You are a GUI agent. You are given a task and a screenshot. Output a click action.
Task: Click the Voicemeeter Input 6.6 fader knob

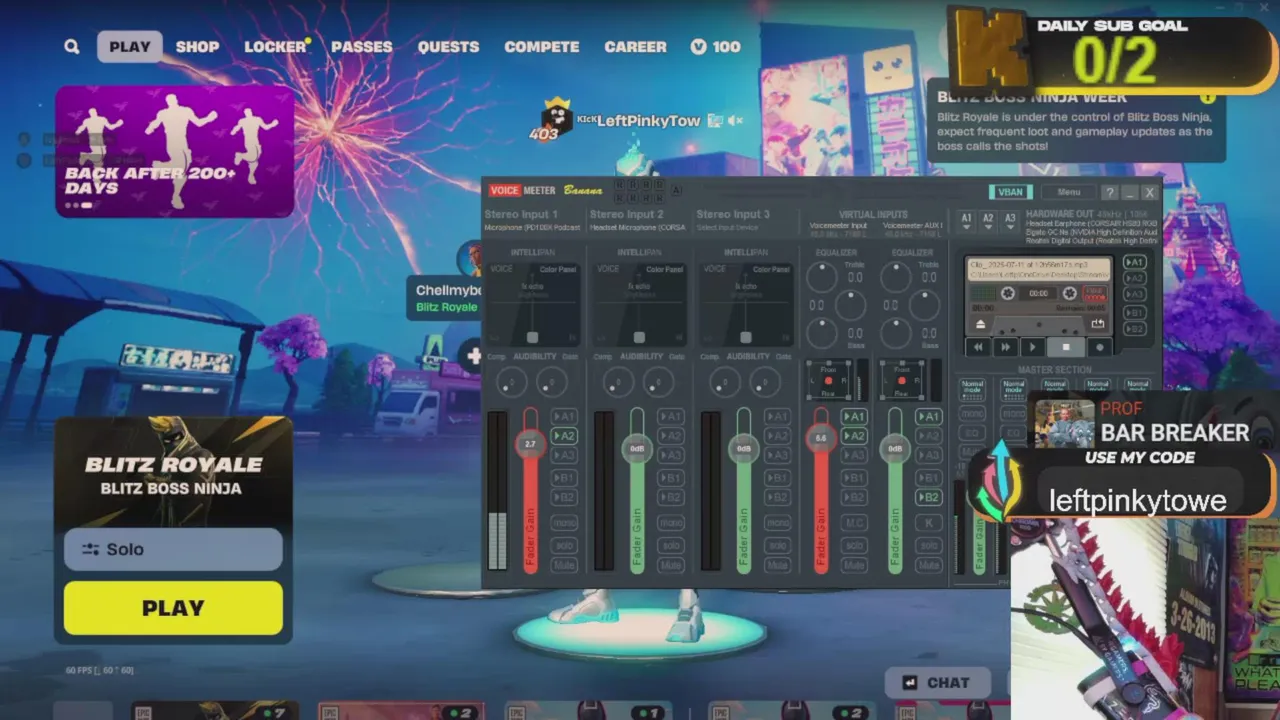tap(821, 438)
